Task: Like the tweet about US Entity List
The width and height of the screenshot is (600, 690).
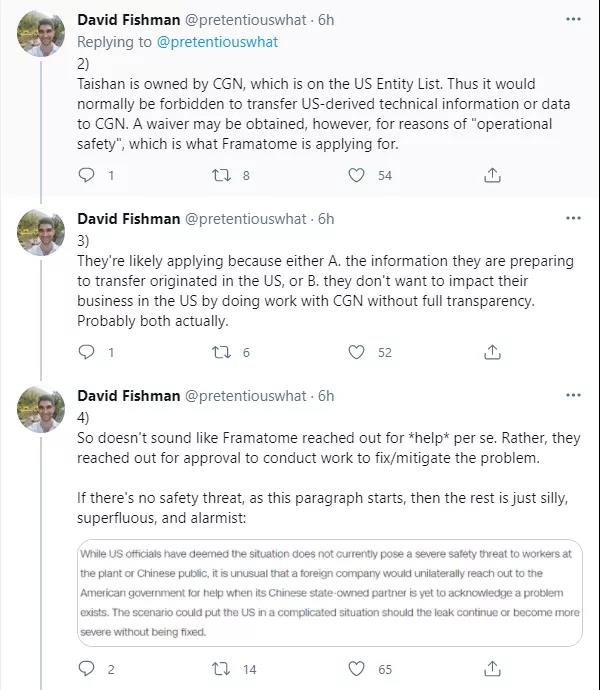Action: coord(357,175)
